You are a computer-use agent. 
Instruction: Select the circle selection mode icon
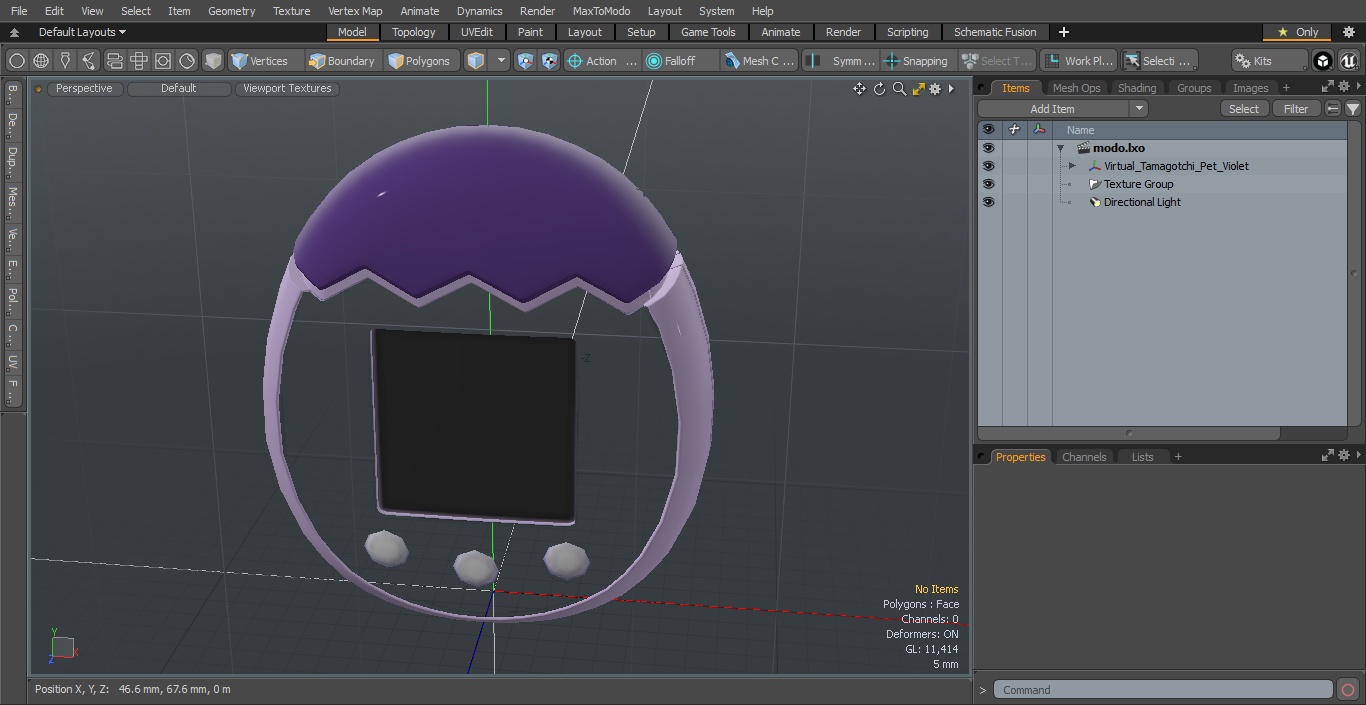click(x=17, y=61)
